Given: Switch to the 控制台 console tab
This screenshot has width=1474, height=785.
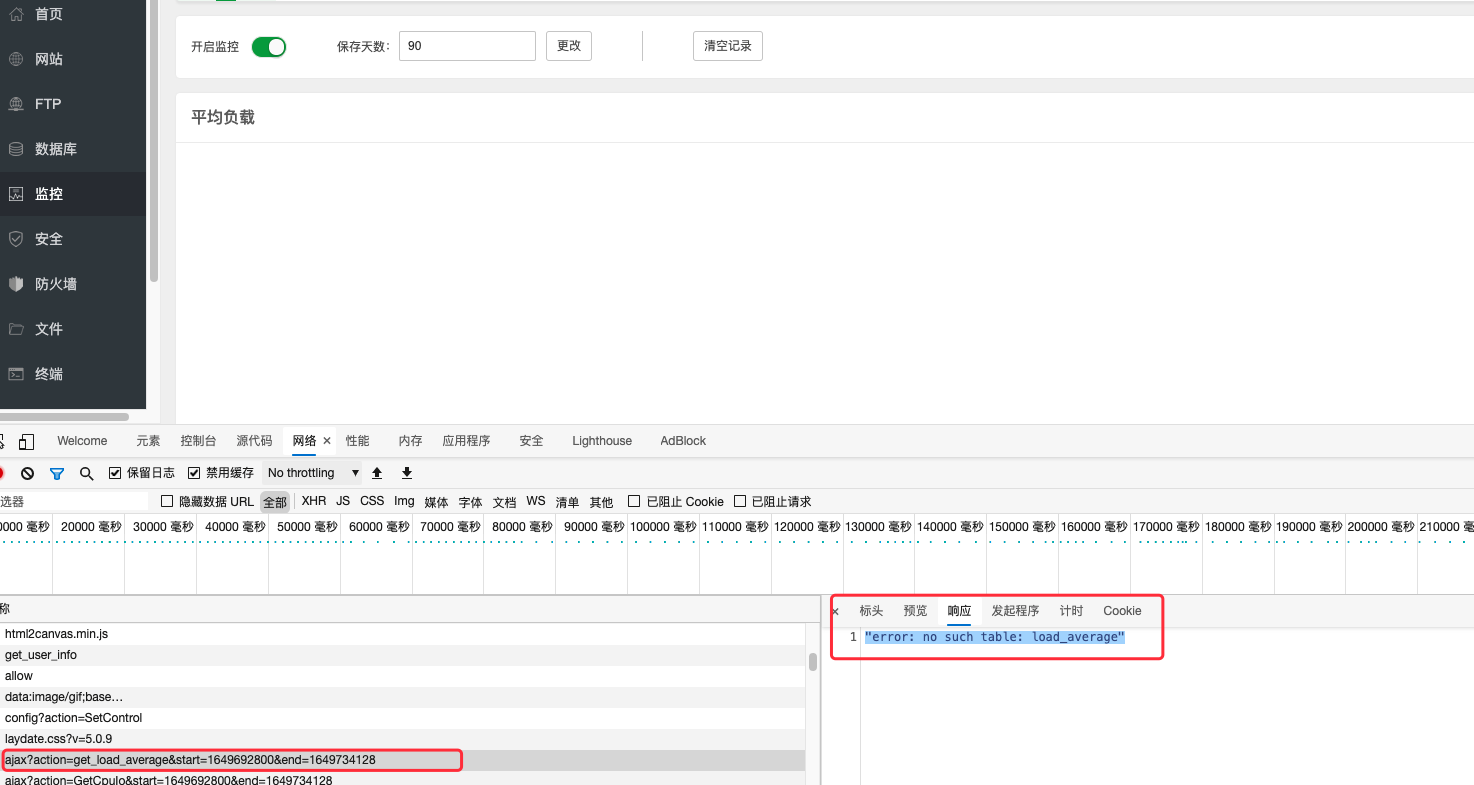Looking at the screenshot, I should (x=198, y=441).
